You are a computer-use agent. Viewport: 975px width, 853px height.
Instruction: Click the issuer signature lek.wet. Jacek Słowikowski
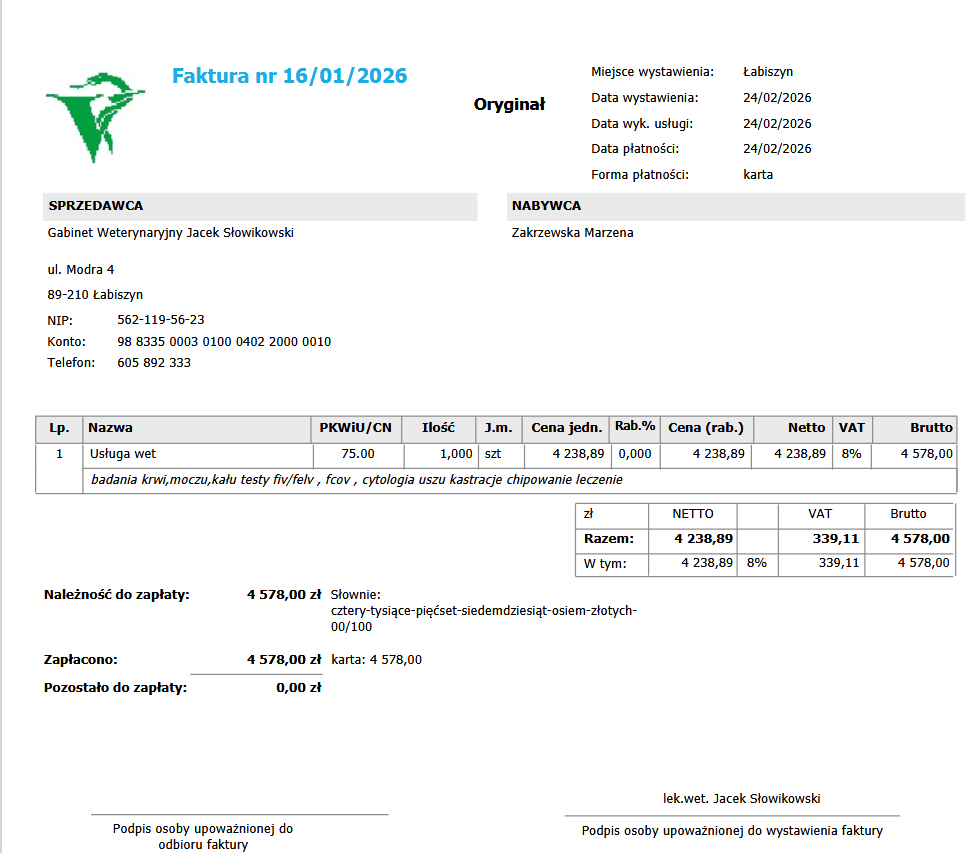point(741,798)
